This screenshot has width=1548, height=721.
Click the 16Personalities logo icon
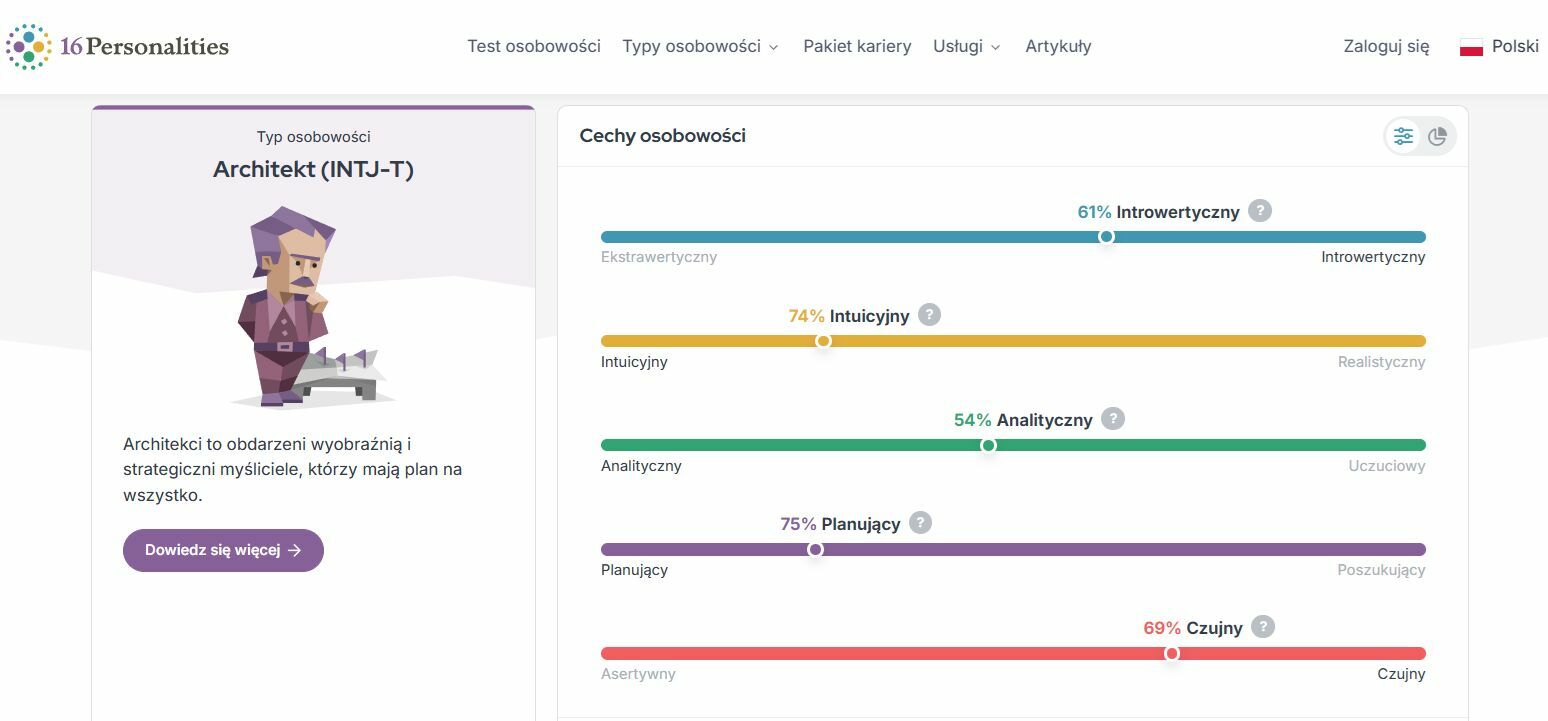point(28,46)
